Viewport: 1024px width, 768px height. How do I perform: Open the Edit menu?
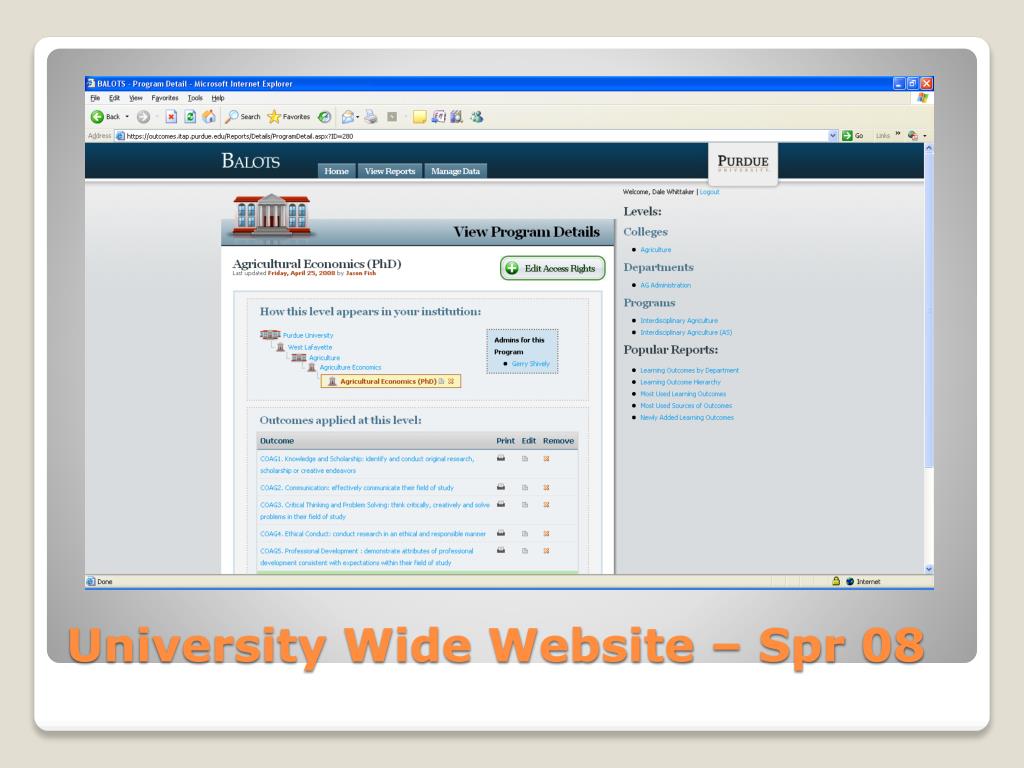[x=114, y=98]
